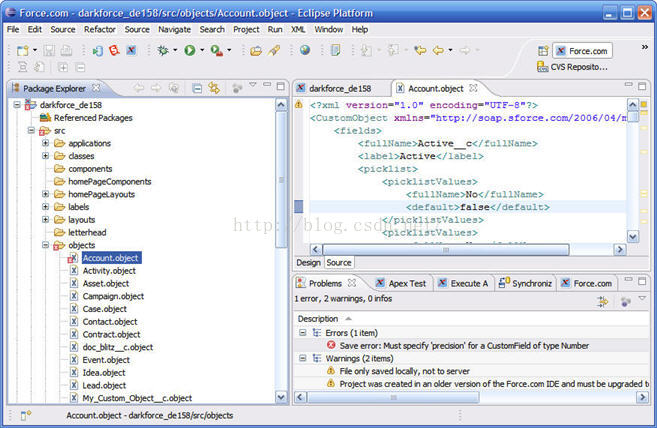Image resolution: width=657 pixels, height=428 pixels.
Task: Collapse the Warnings group in Problems
Action: (x=302, y=358)
